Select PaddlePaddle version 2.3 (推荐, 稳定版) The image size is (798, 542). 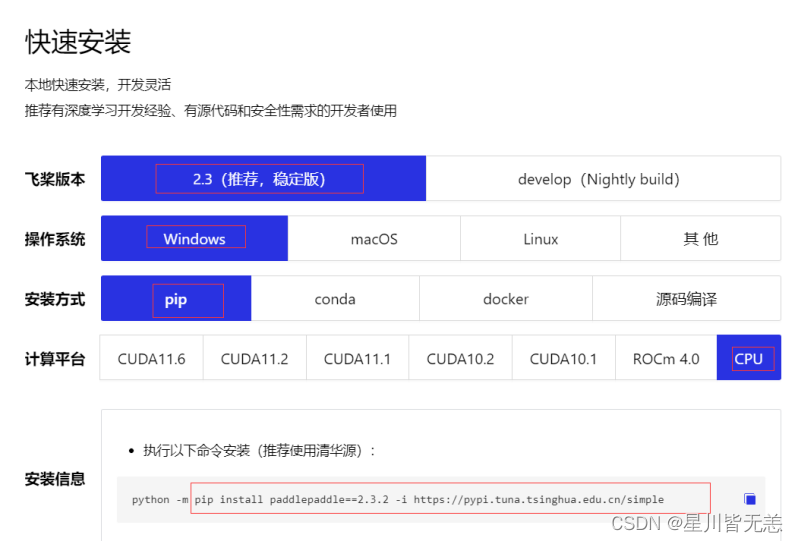point(263,179)
